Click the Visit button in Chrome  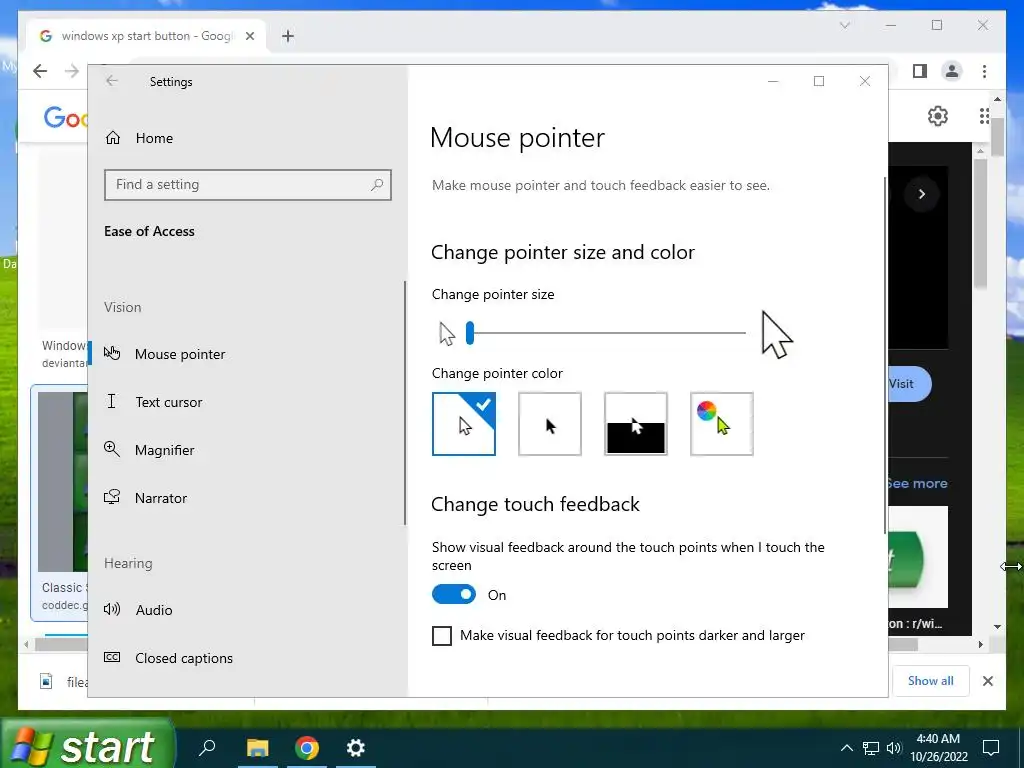point(909,384)
